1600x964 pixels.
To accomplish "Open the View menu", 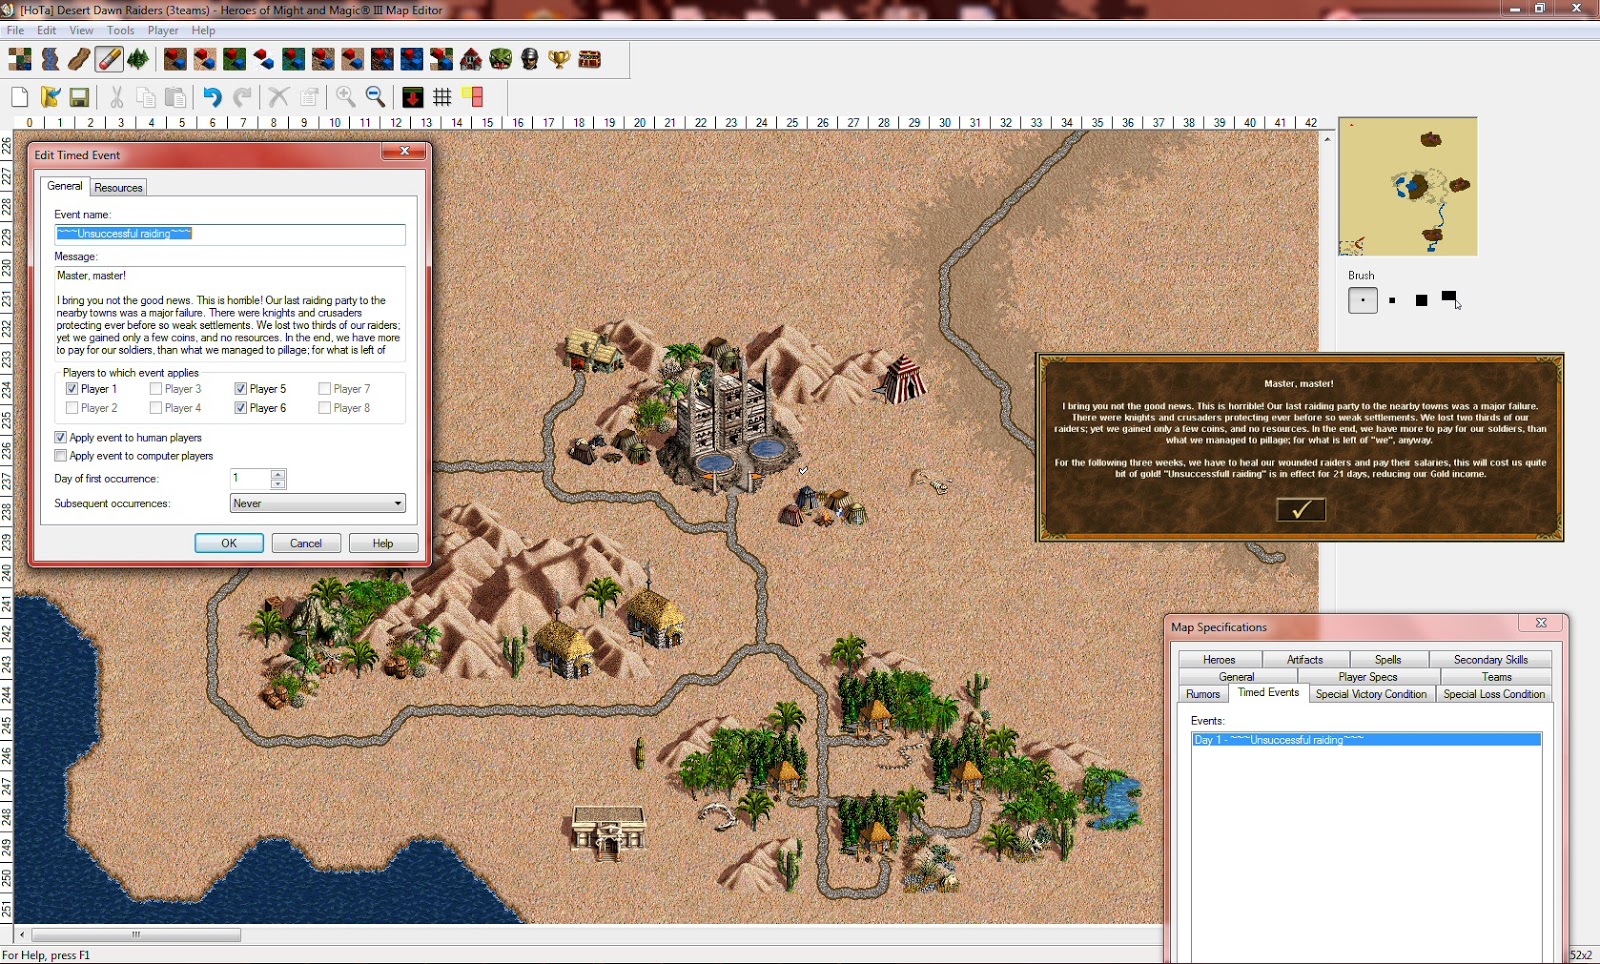I will click(82, 31).
